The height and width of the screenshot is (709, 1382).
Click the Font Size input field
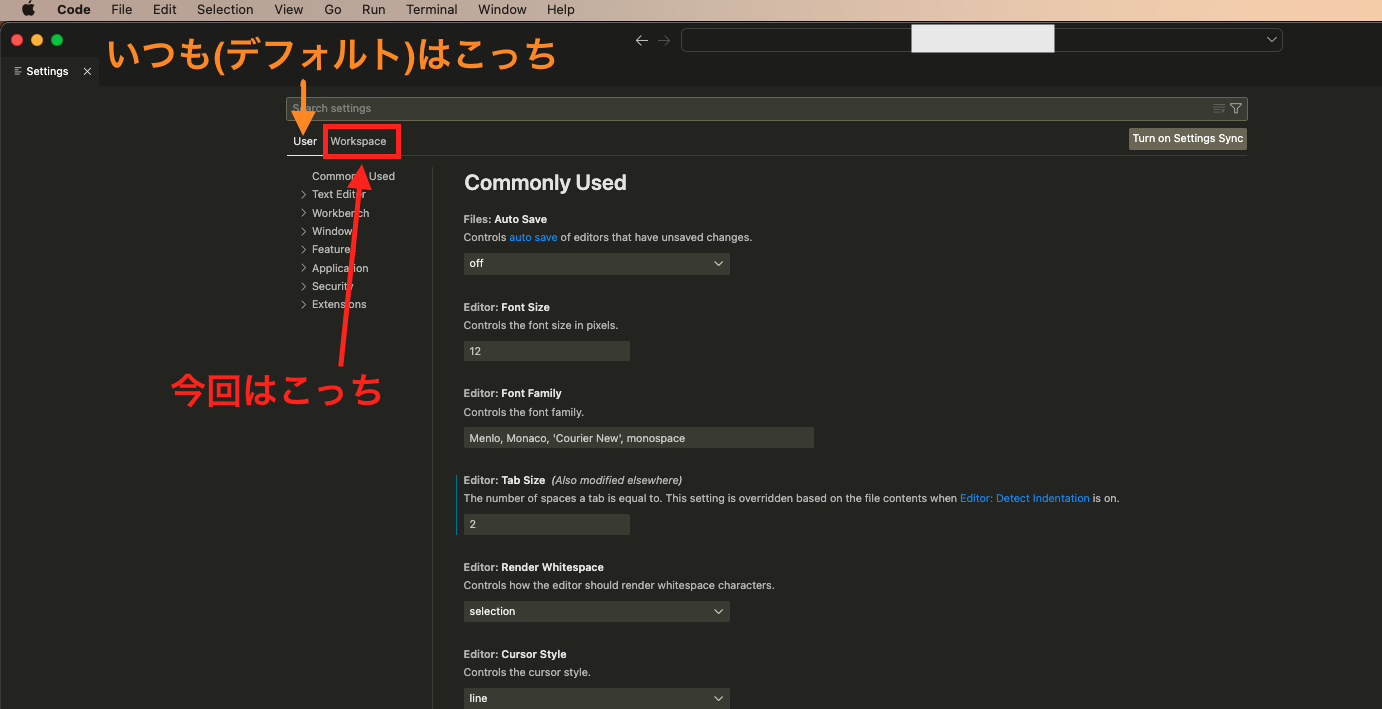coord(546,351)
